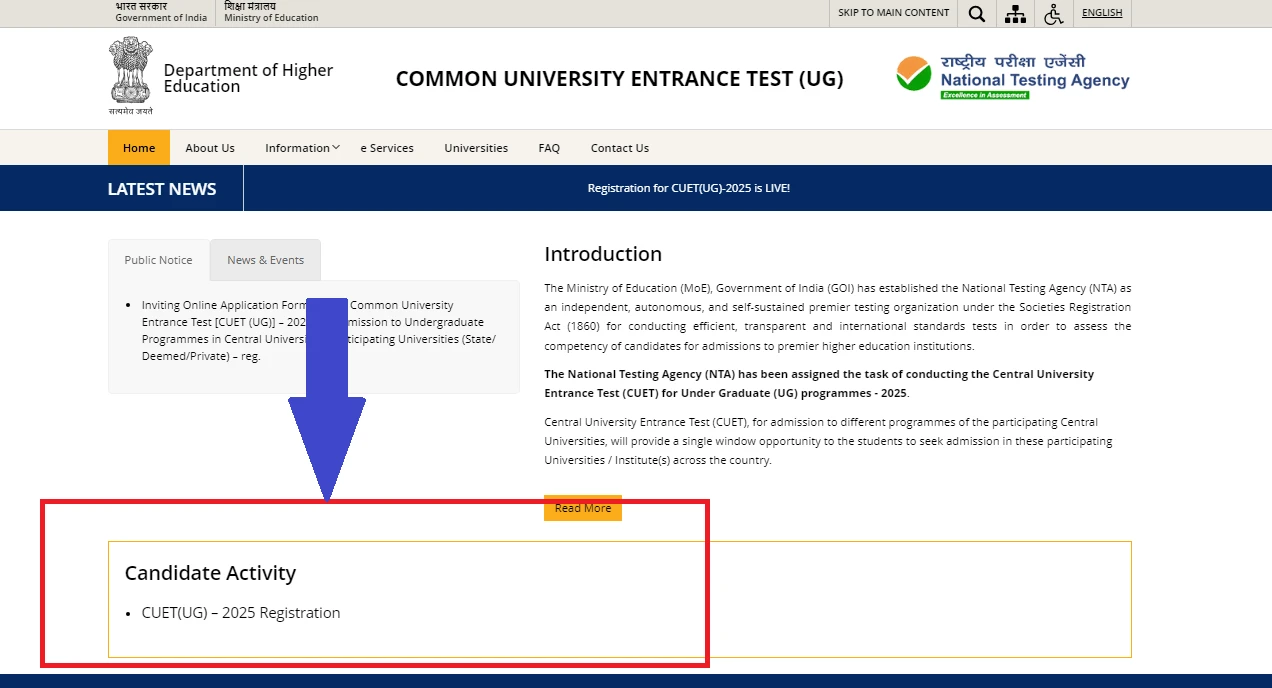Switch to the News & Events tab
This screenshot has height=688, width=1272.
coord(265,260)
